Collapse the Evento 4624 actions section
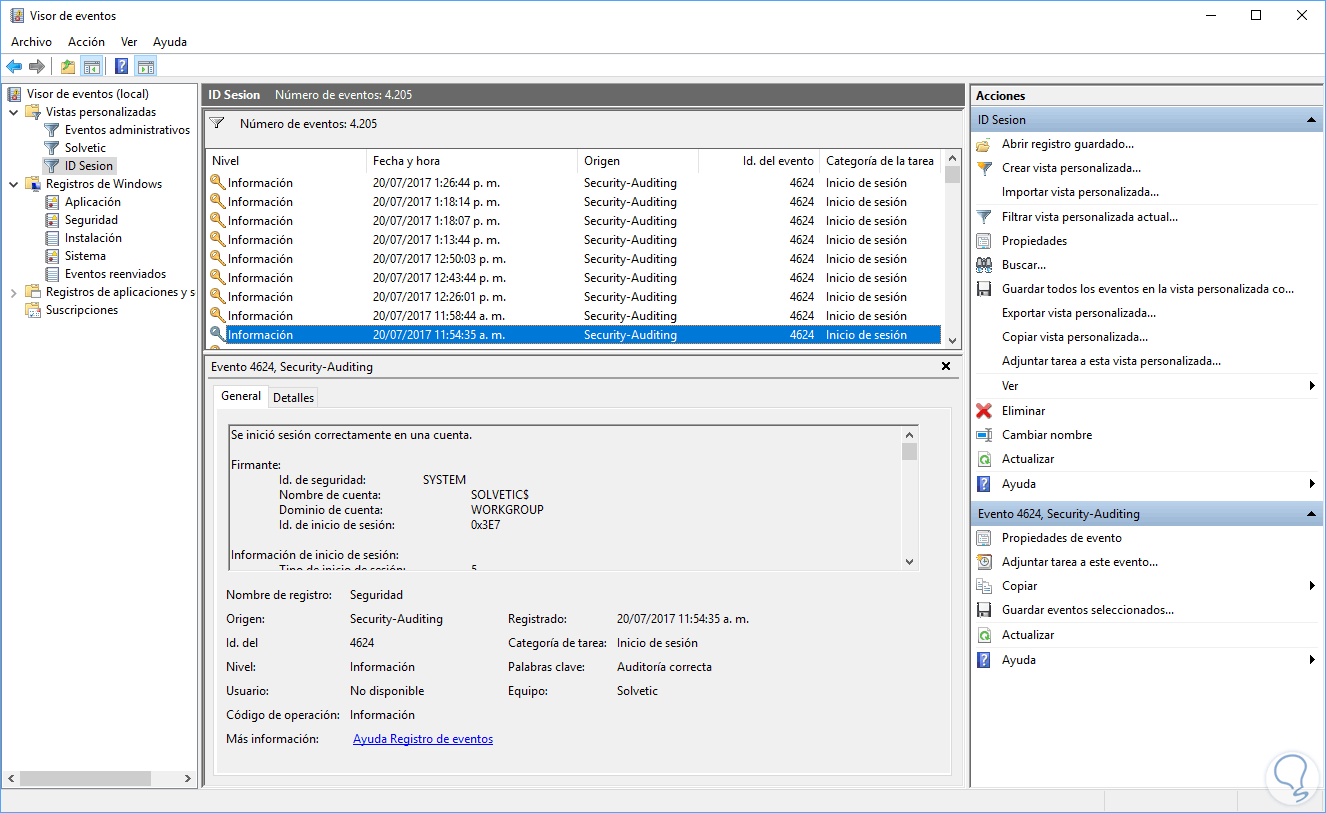This screenshot has height=813, width=1326. [x=1311, y=514]
